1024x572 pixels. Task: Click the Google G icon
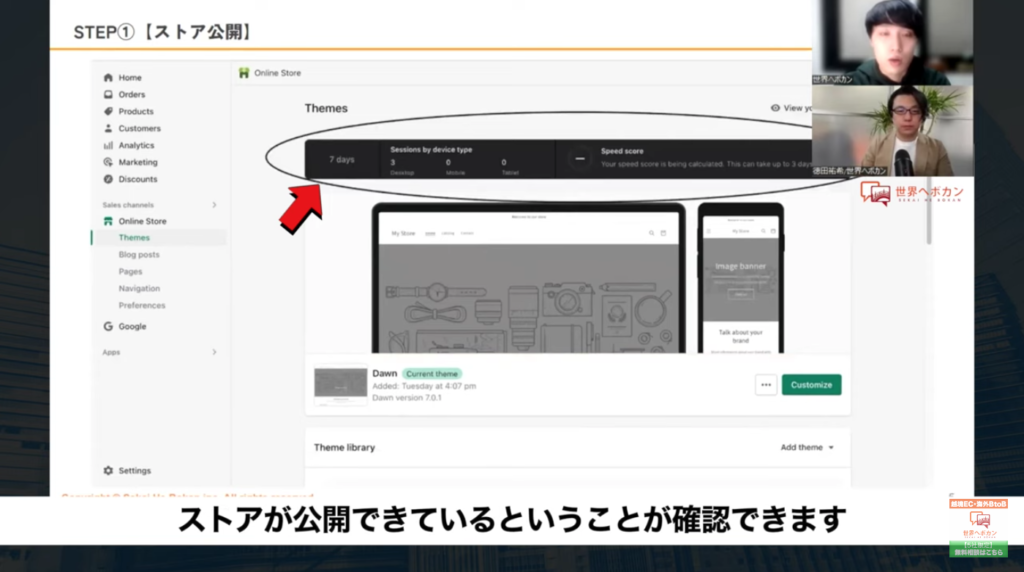tap(108, 326)
